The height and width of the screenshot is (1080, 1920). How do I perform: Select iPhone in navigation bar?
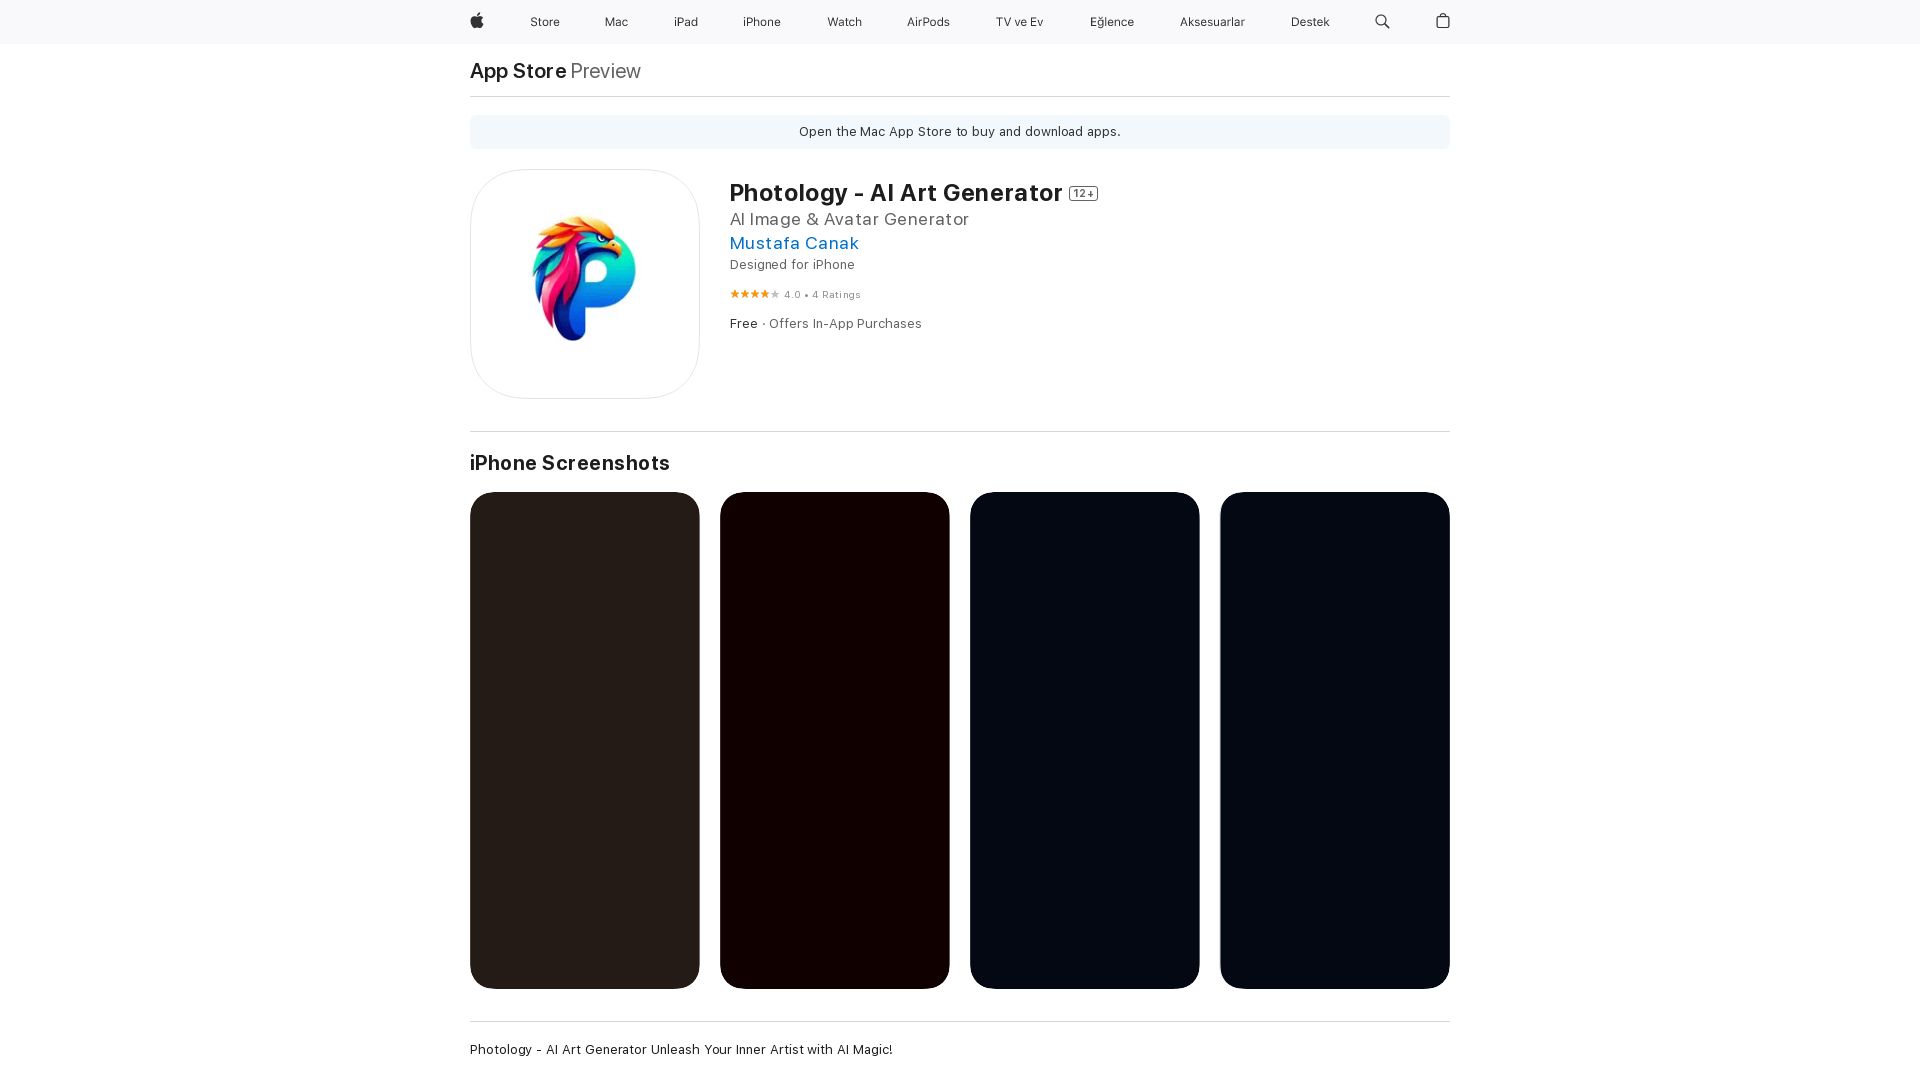point(761,22)
